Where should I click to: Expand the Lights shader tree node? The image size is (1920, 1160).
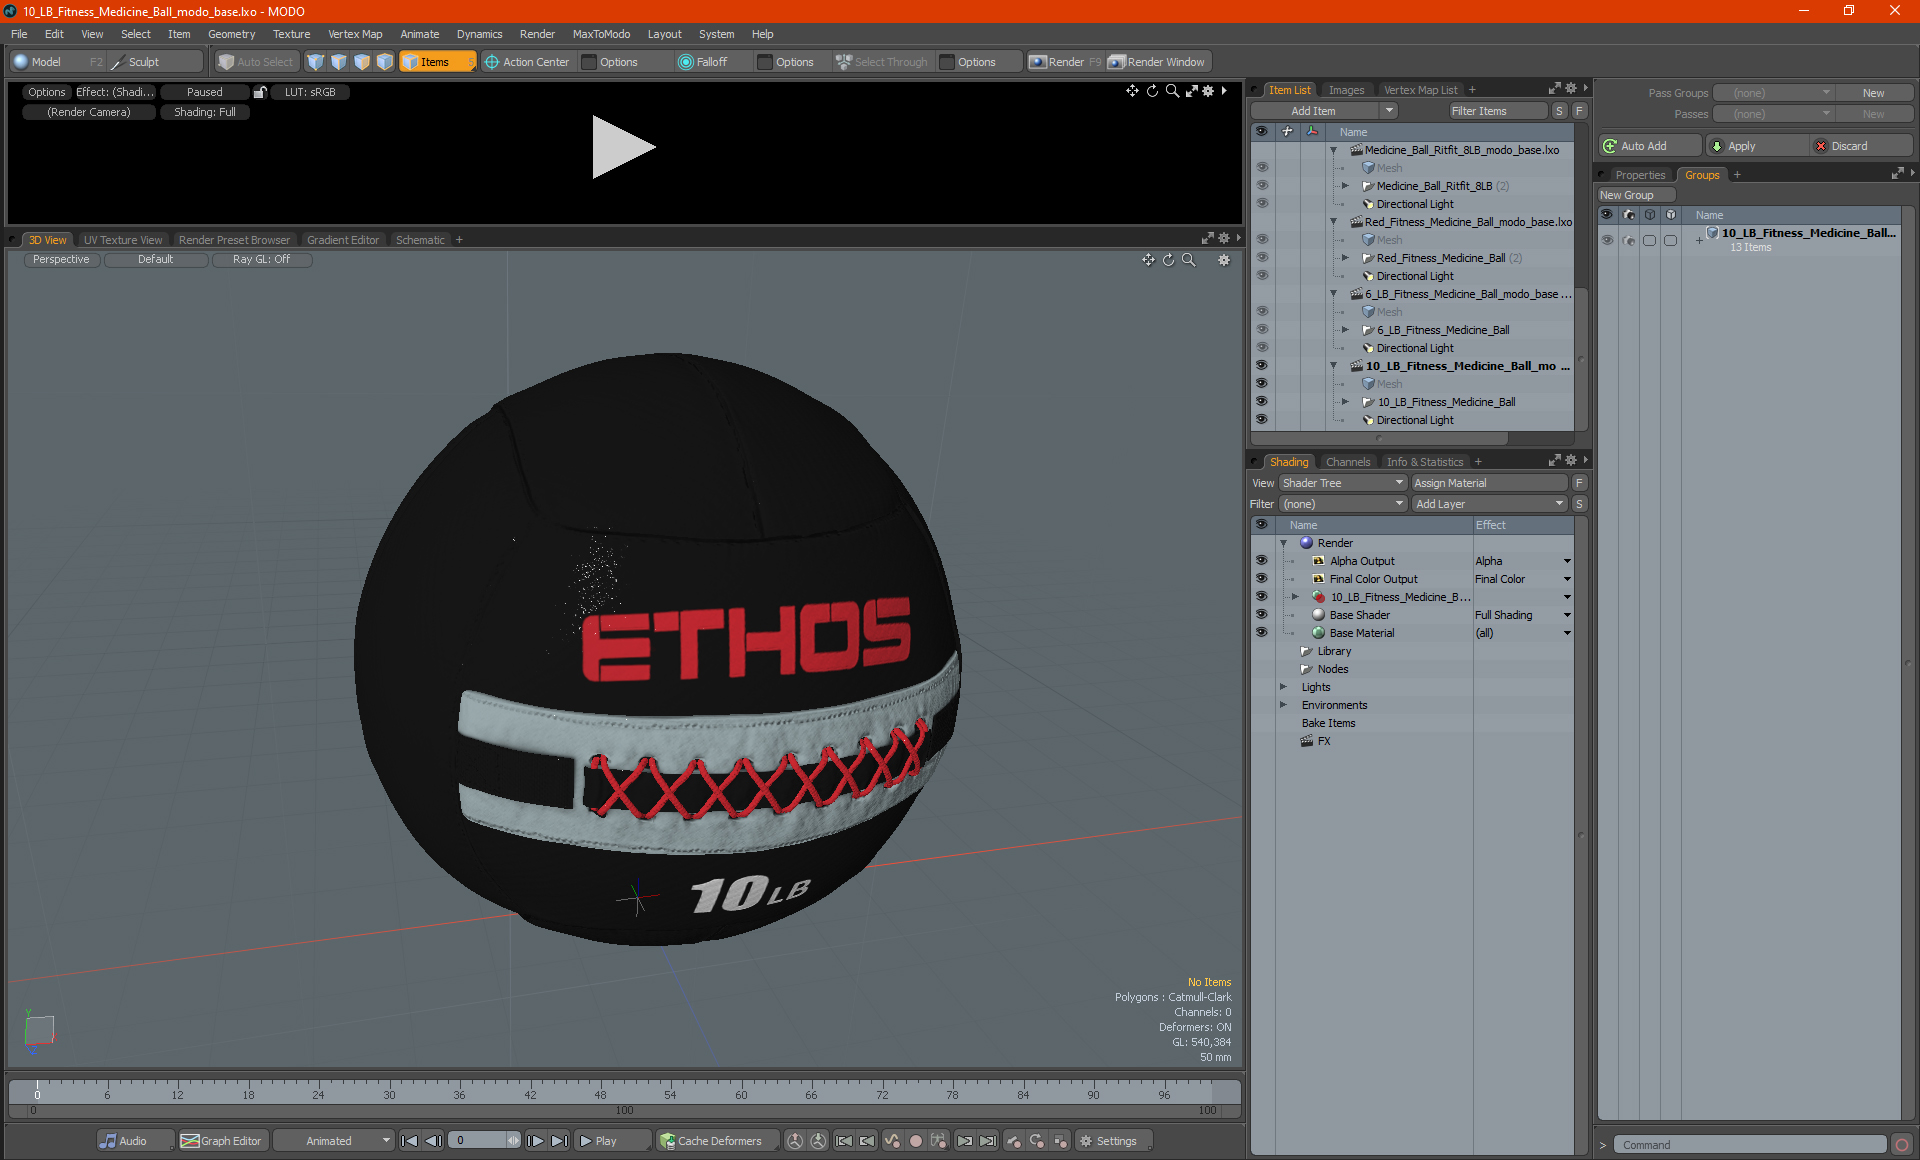pyautogui.click(x=1283, y=687)
